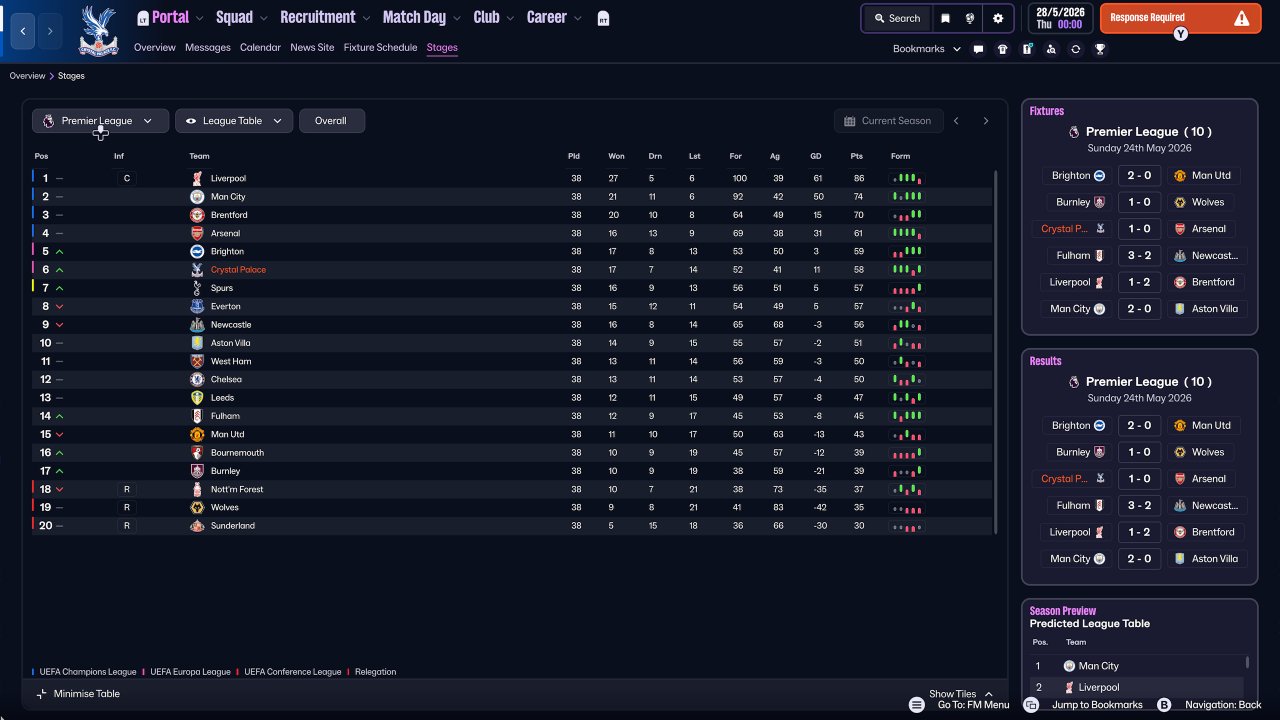This screenshot has width=1280, height=720.
Task: Click Sunderland's crest in the league table
Action: 197,526
